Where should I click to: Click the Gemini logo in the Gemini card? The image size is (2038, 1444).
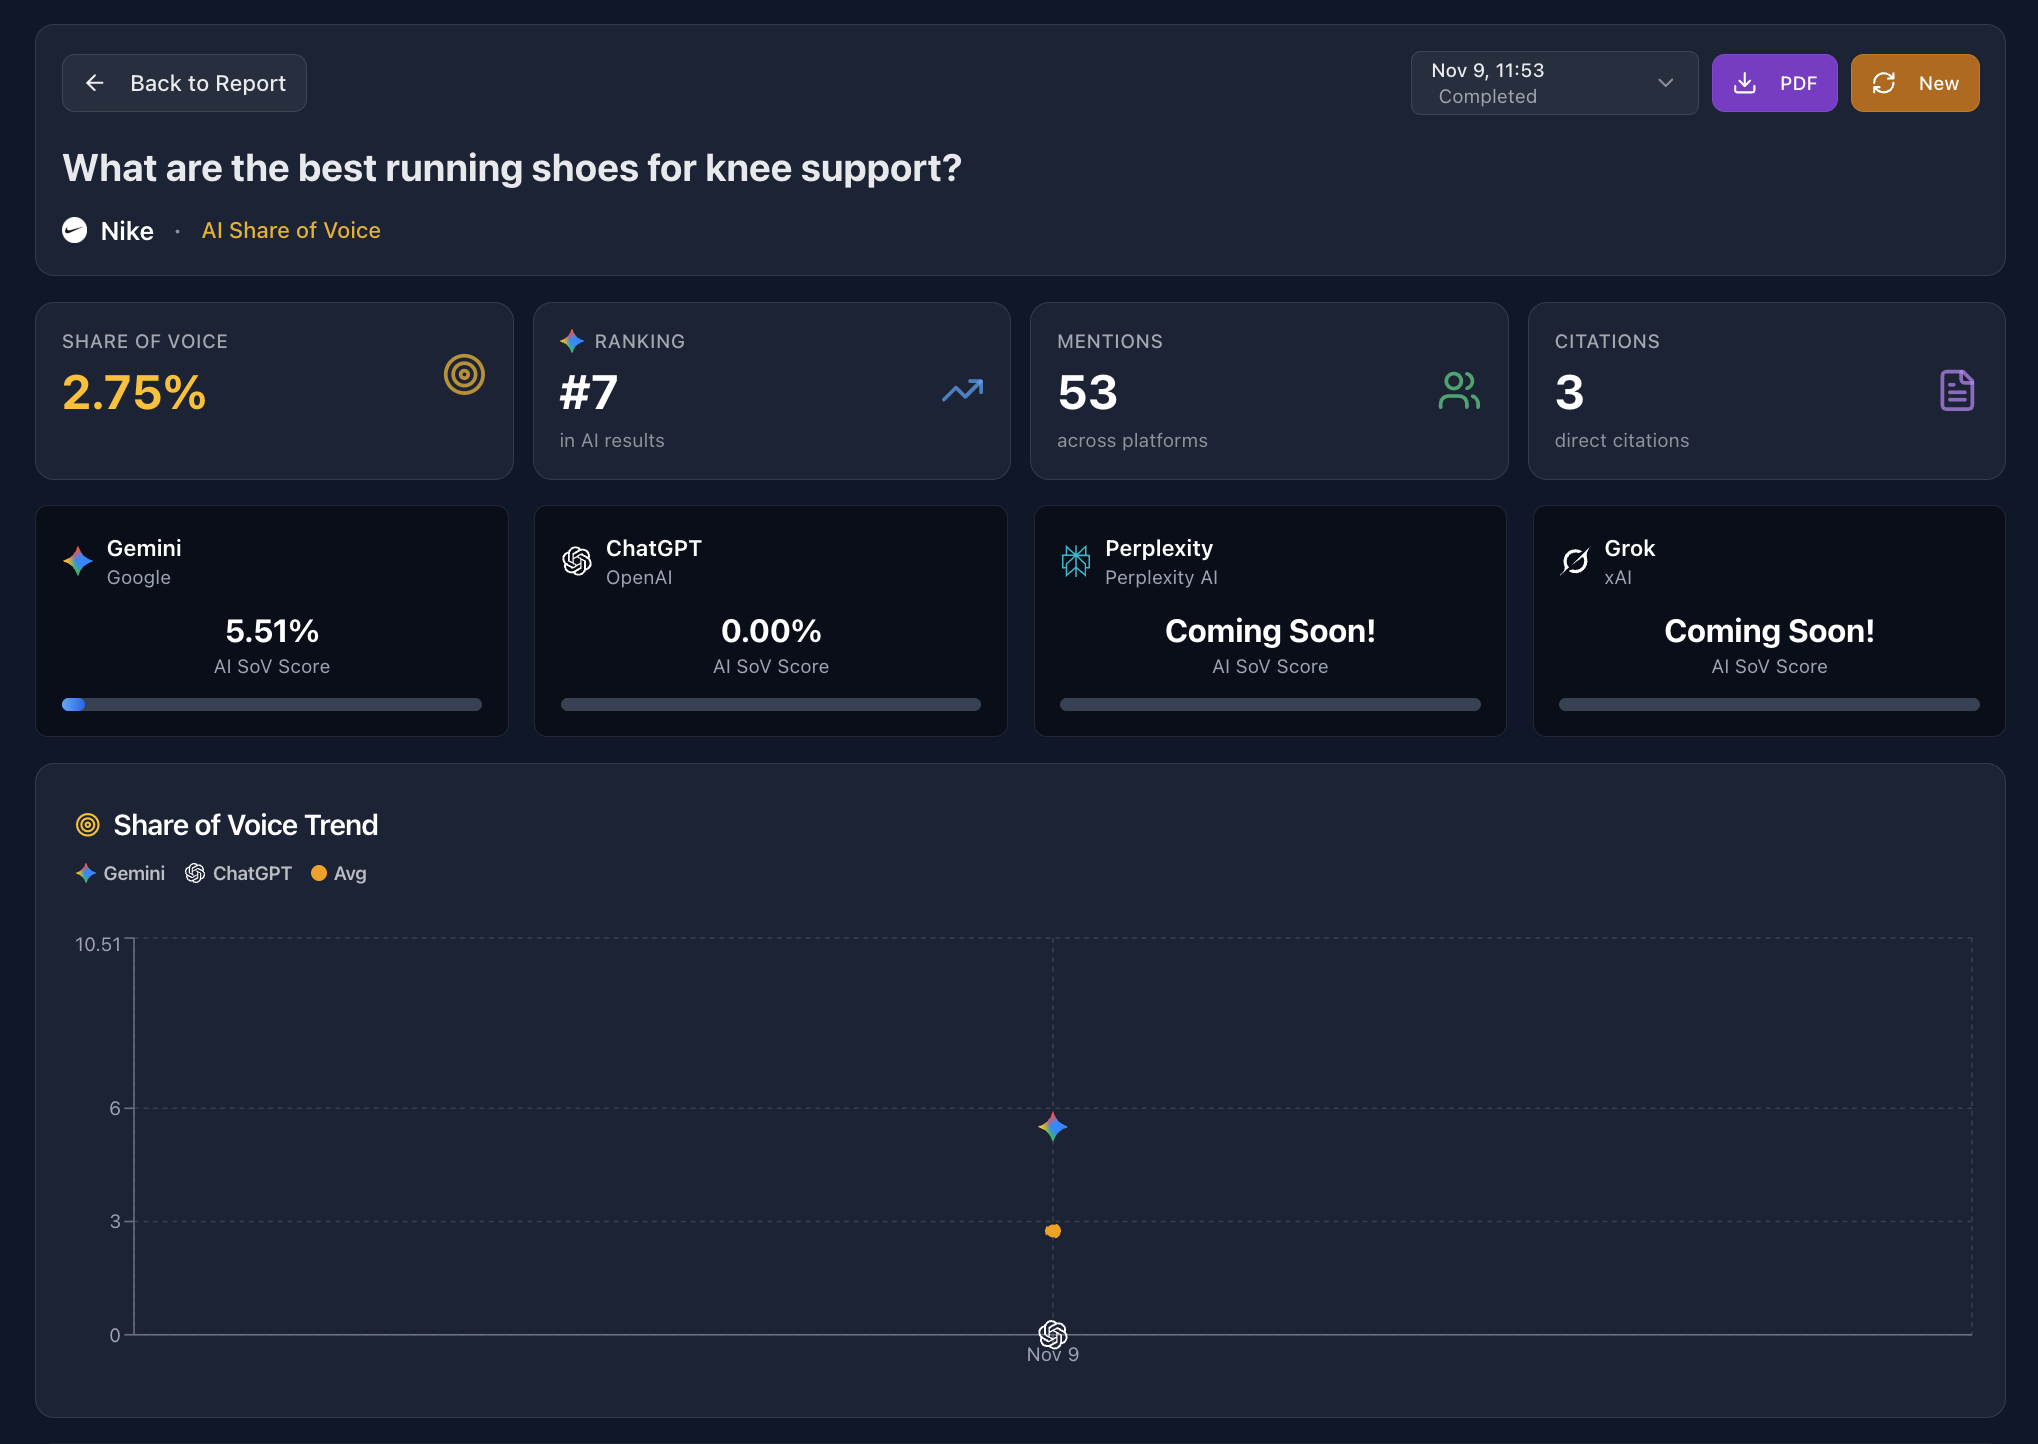(x=78, y=561)
